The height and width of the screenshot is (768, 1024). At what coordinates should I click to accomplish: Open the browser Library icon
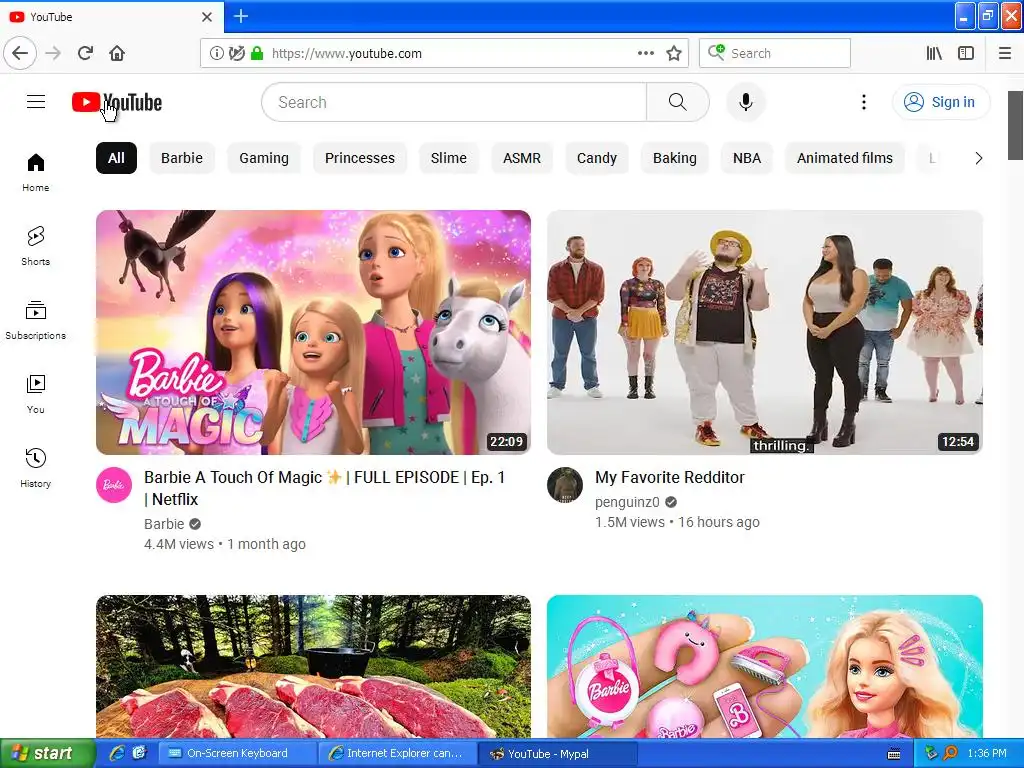[x=934, y=53]
